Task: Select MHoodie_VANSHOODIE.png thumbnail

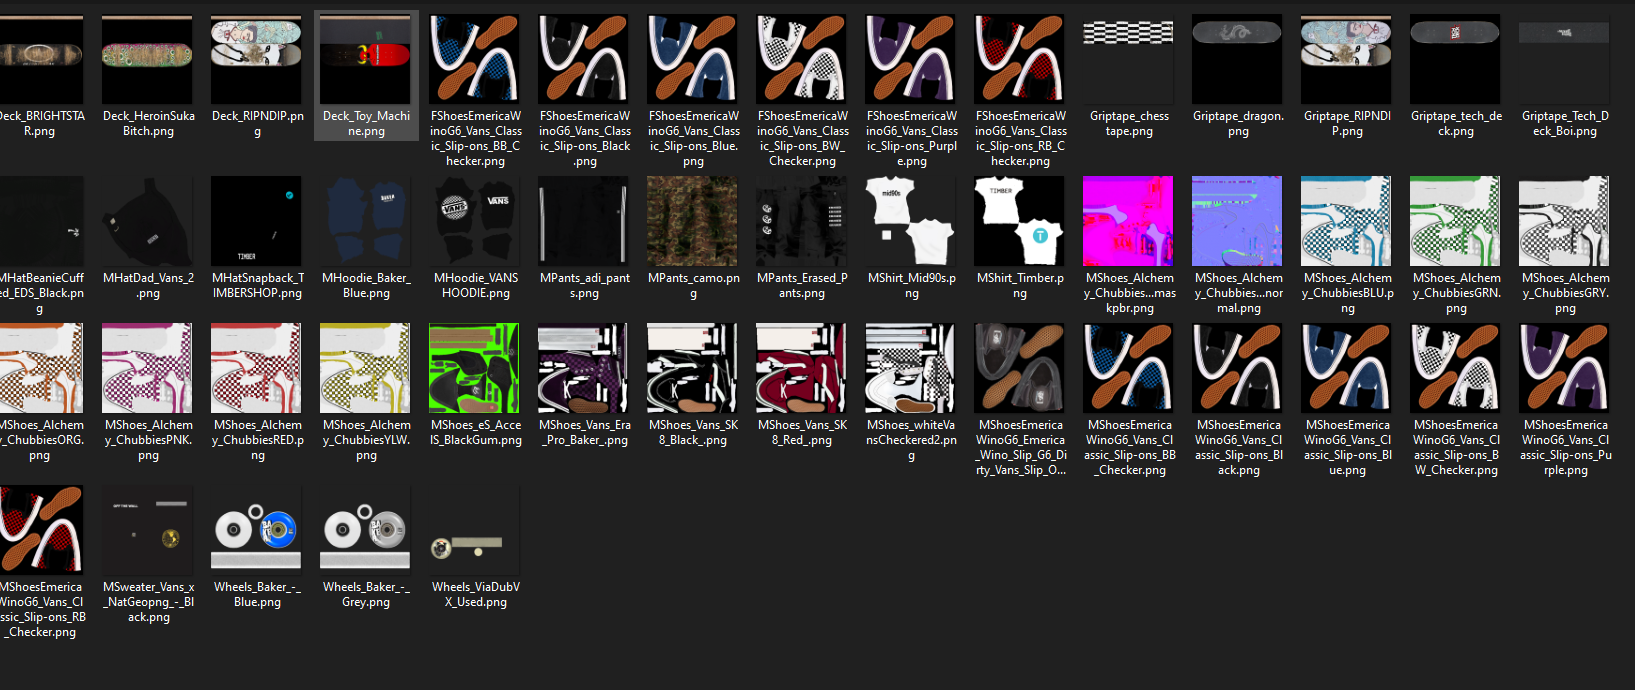Action: point(475,222)
